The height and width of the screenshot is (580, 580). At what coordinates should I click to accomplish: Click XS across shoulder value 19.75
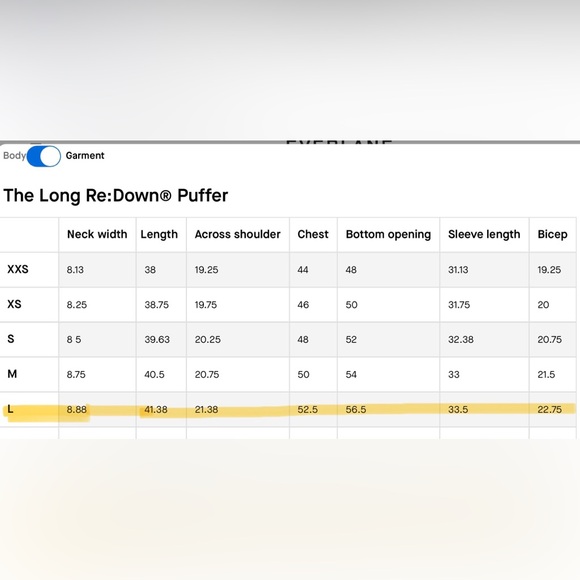[206, 305]
